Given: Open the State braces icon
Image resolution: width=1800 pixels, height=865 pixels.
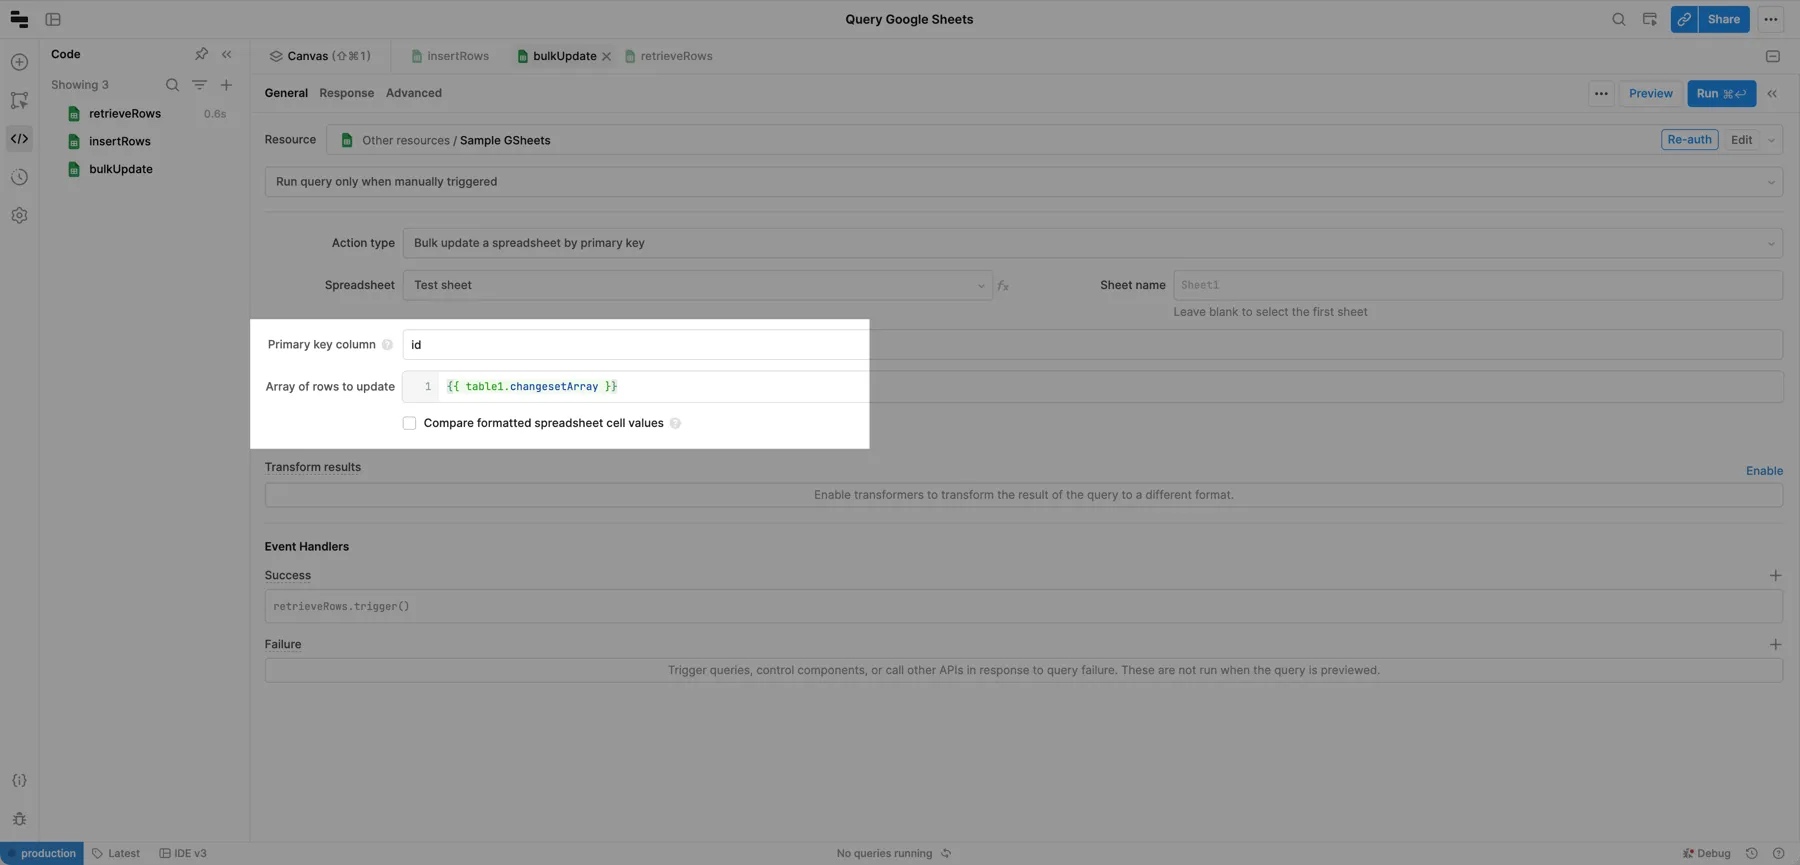Looking at the screenshot, I should (x=19, y=780).
